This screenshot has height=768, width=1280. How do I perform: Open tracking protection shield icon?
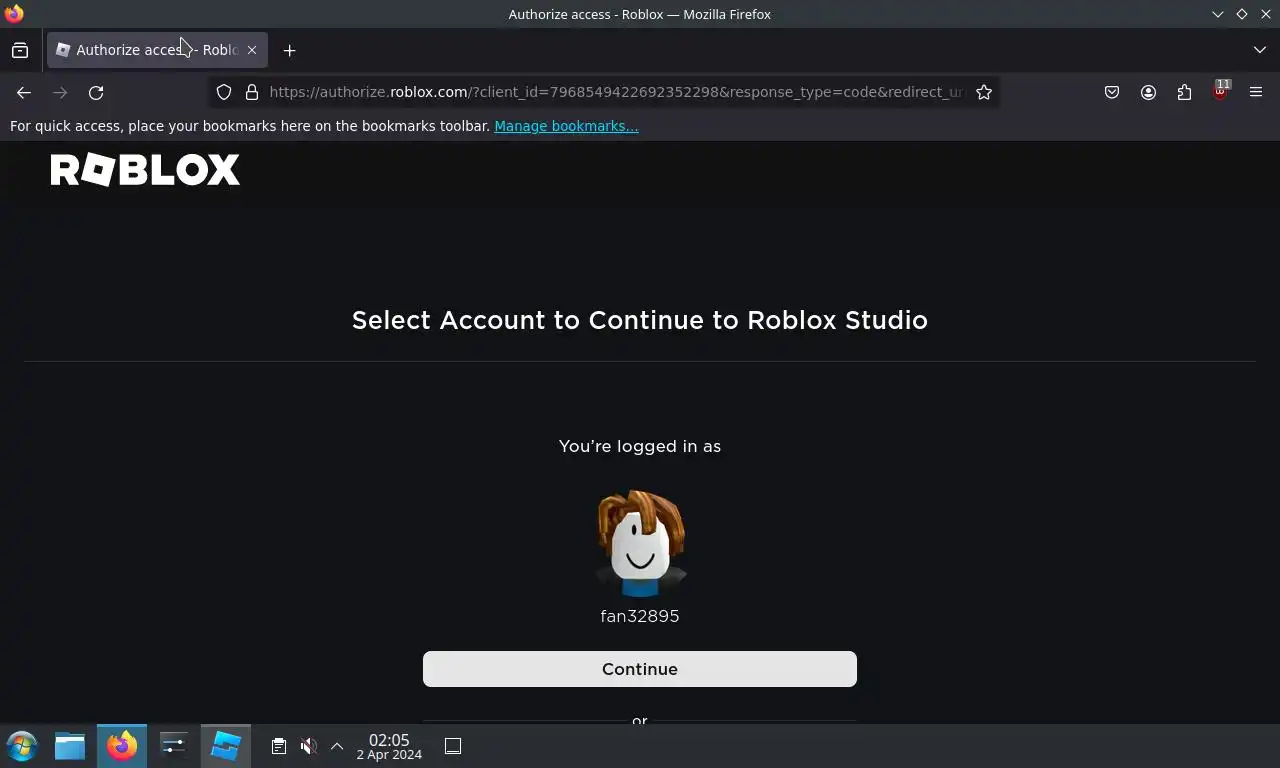coord(224,92)
